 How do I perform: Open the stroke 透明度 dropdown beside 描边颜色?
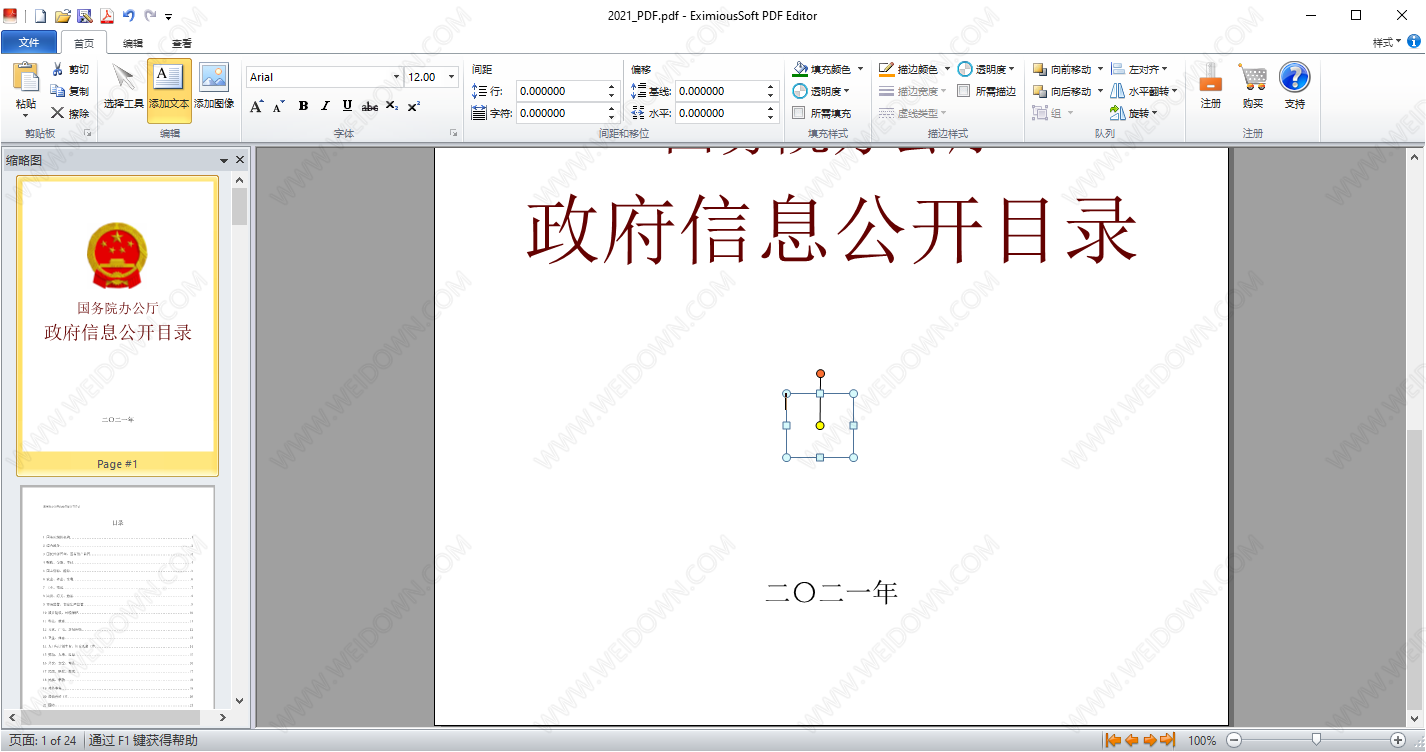pos(1012,69)
